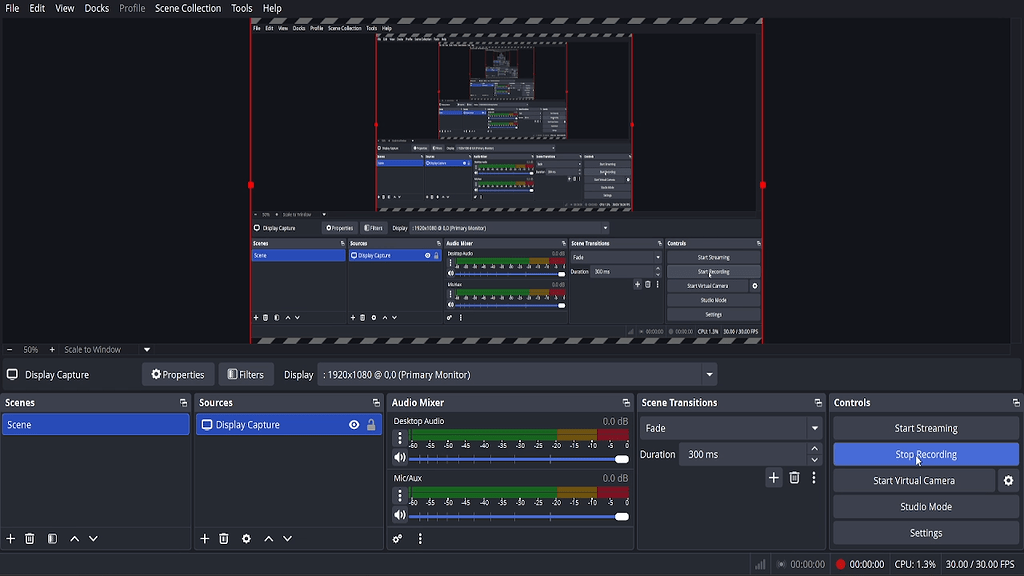
Task: Open the Scene Collection menu
Action: coord(188,8)
